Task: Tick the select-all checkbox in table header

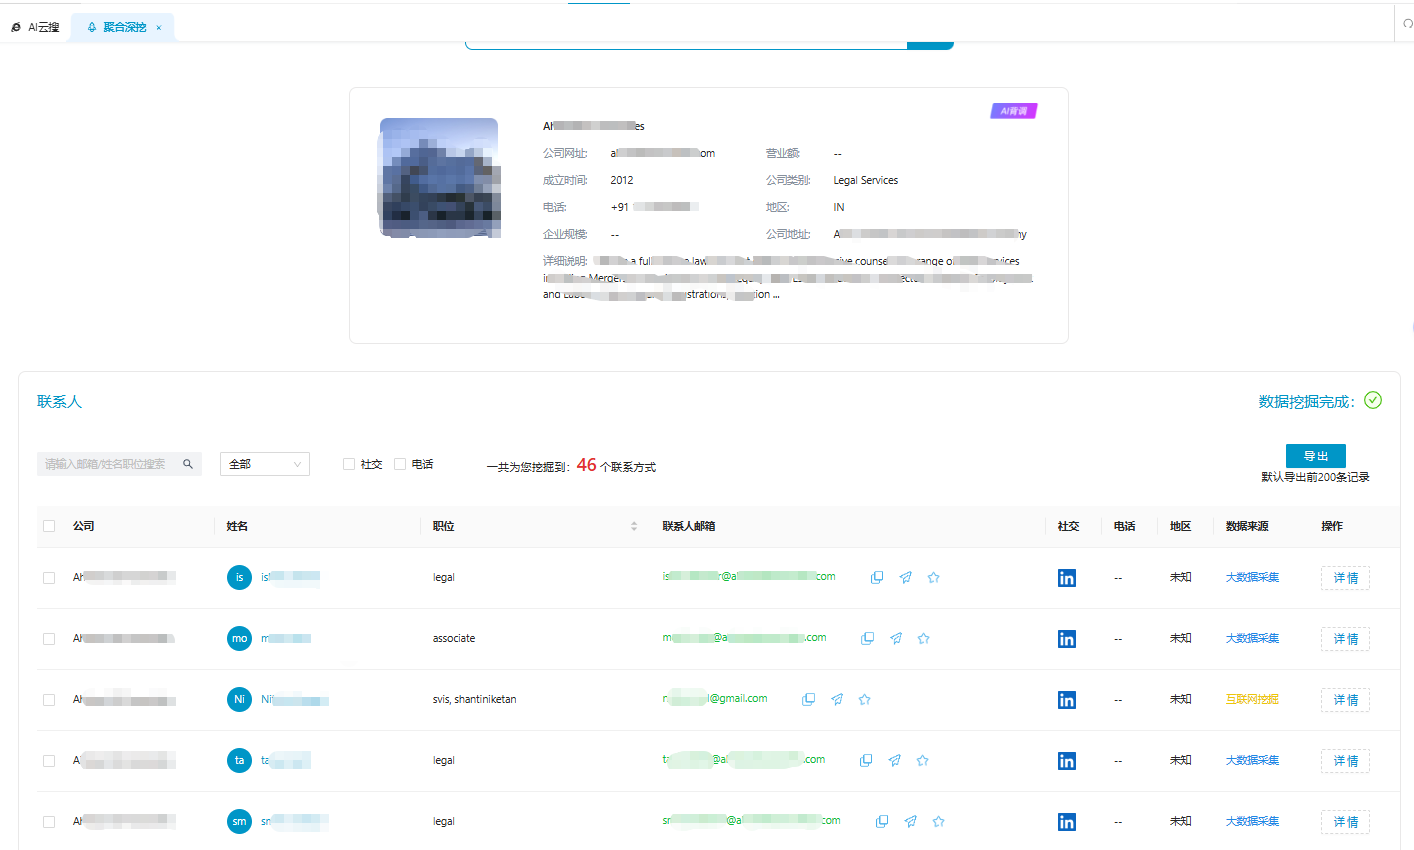Action: (49, 526)
